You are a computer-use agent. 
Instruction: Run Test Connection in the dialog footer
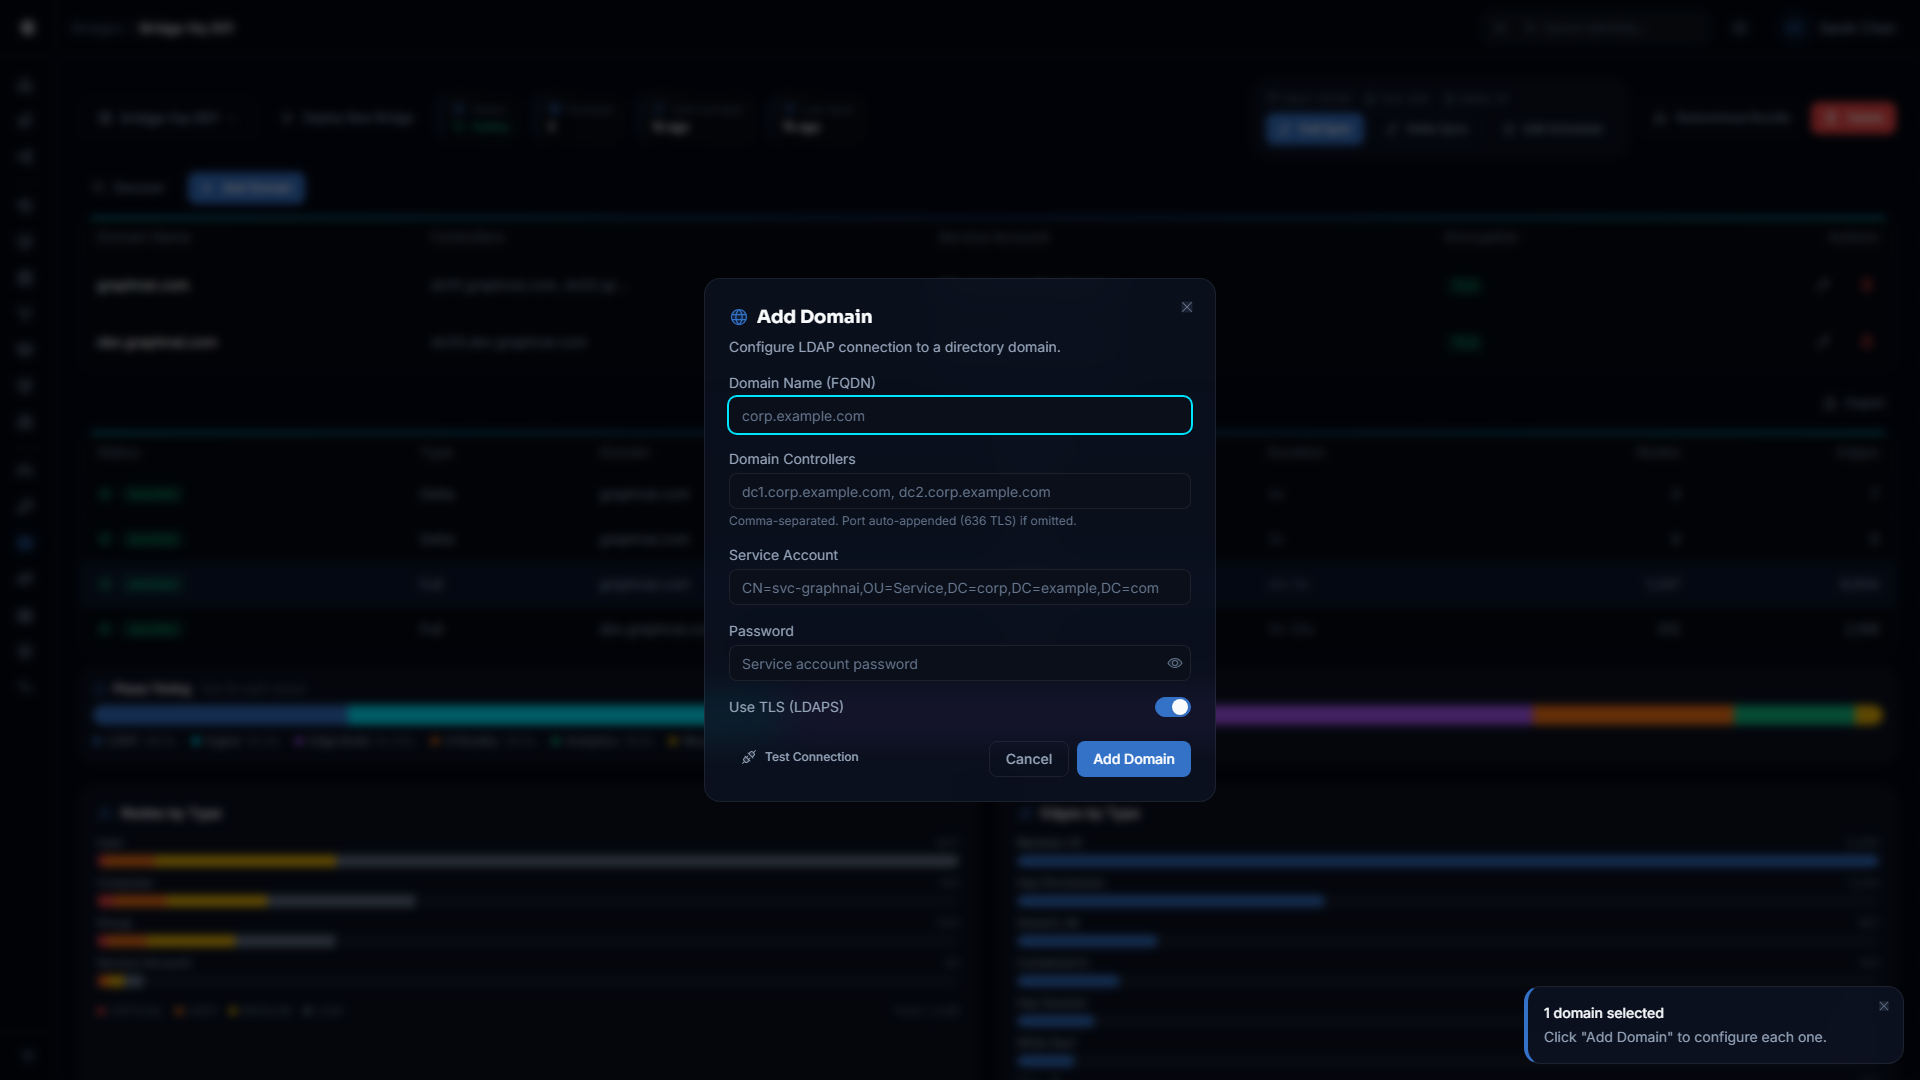pyautogui.click(x=800, y=757)
